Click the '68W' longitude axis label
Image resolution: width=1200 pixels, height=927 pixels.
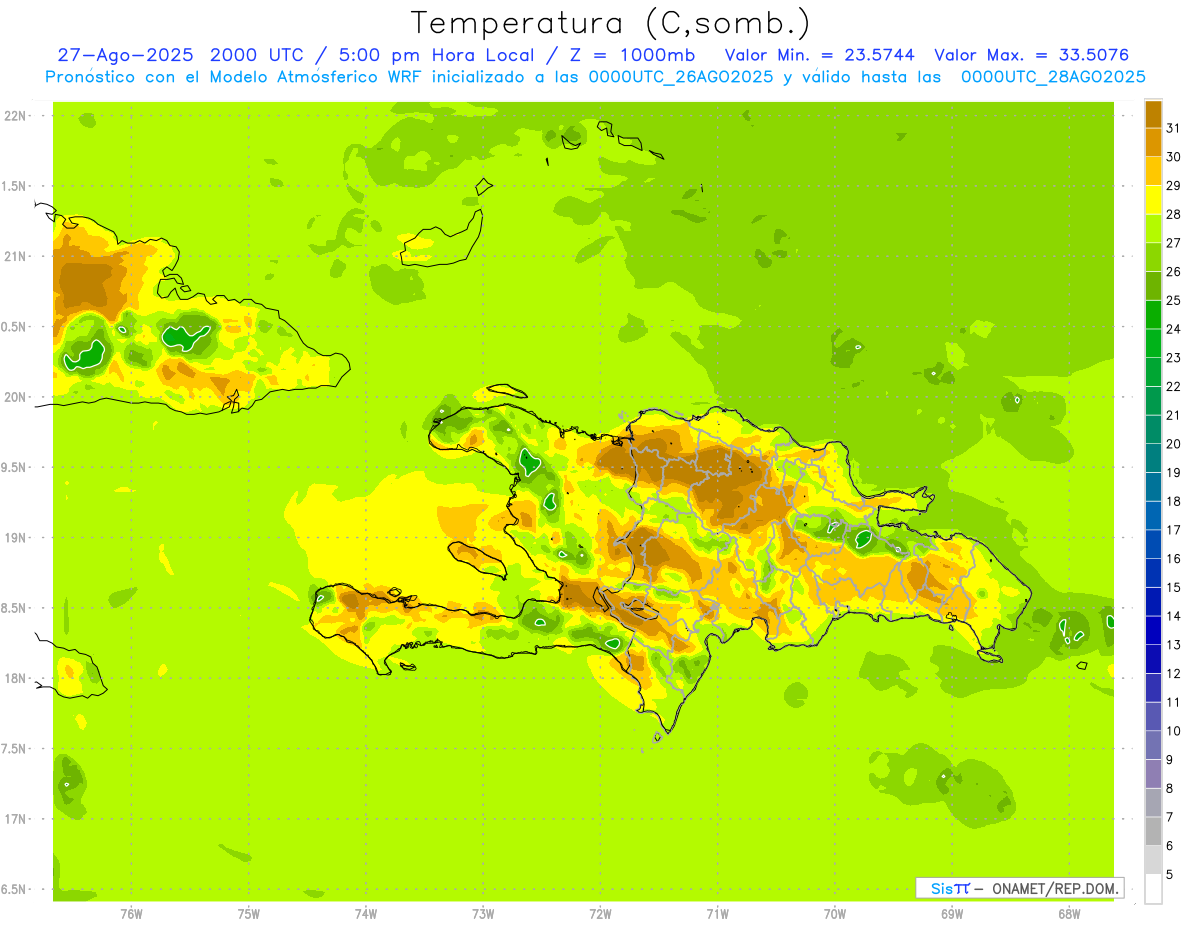(x=1069, y=914)
